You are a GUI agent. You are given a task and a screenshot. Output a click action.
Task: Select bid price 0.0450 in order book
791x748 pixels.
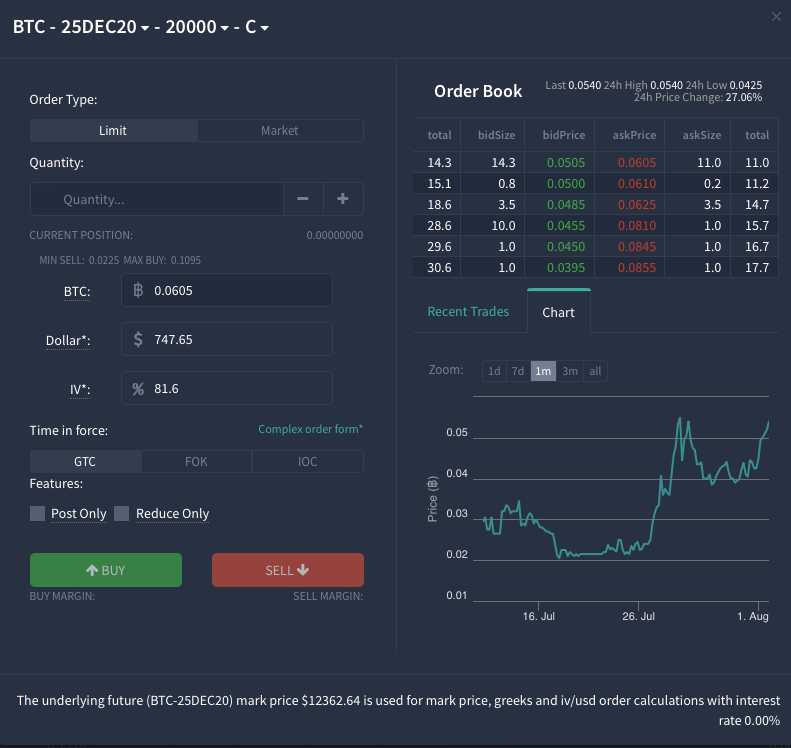566,247
